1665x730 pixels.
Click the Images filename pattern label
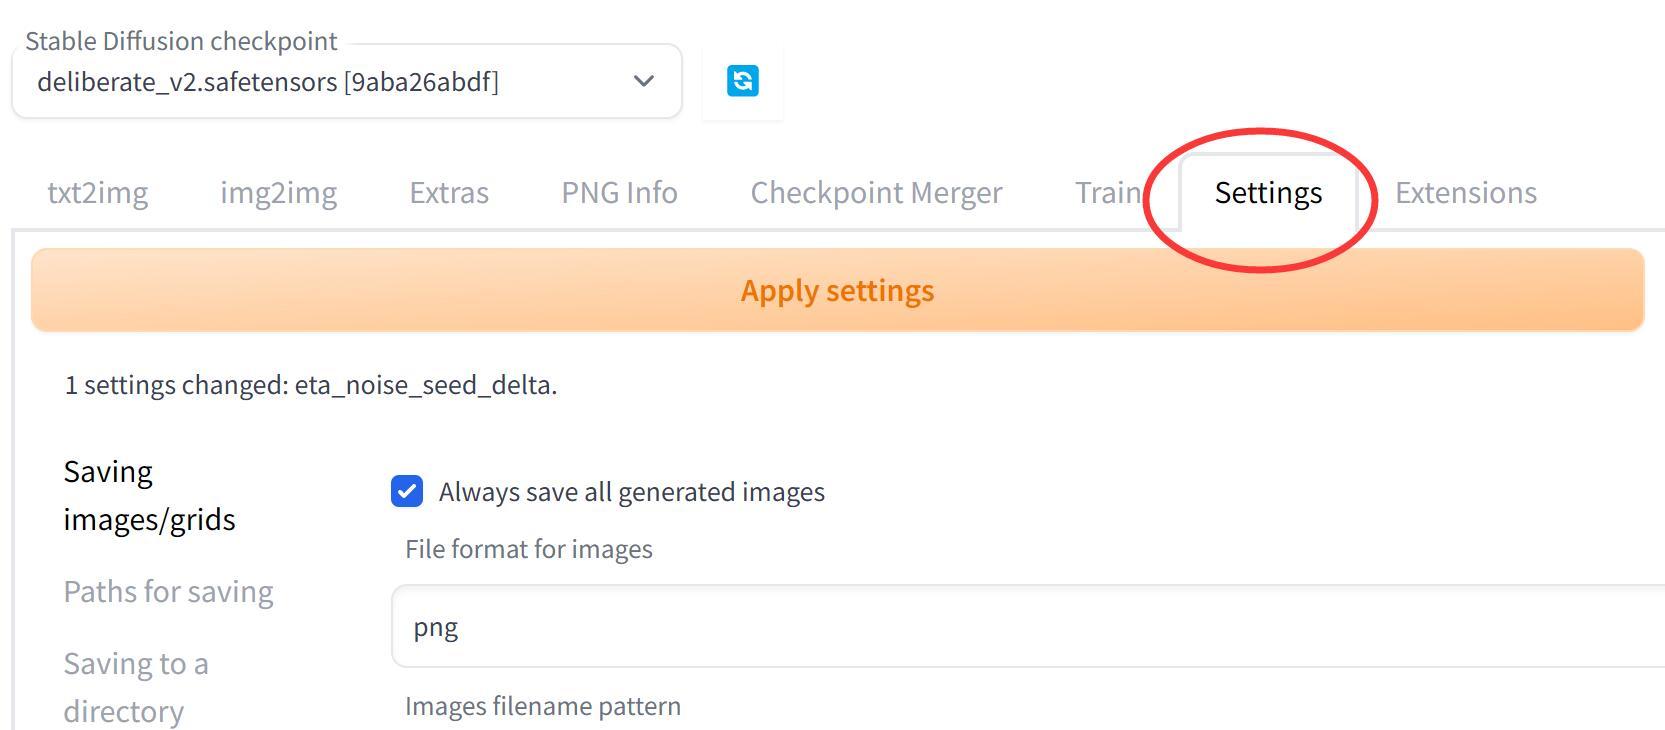tap(543, 706)
